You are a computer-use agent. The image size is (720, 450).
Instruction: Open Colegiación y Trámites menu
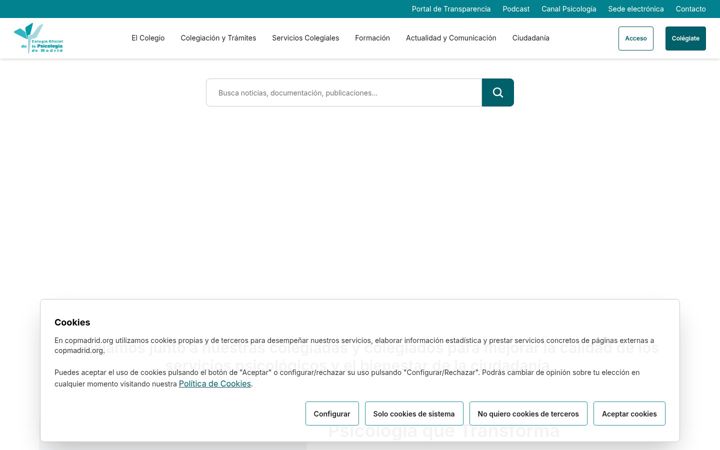coord(218,38)
